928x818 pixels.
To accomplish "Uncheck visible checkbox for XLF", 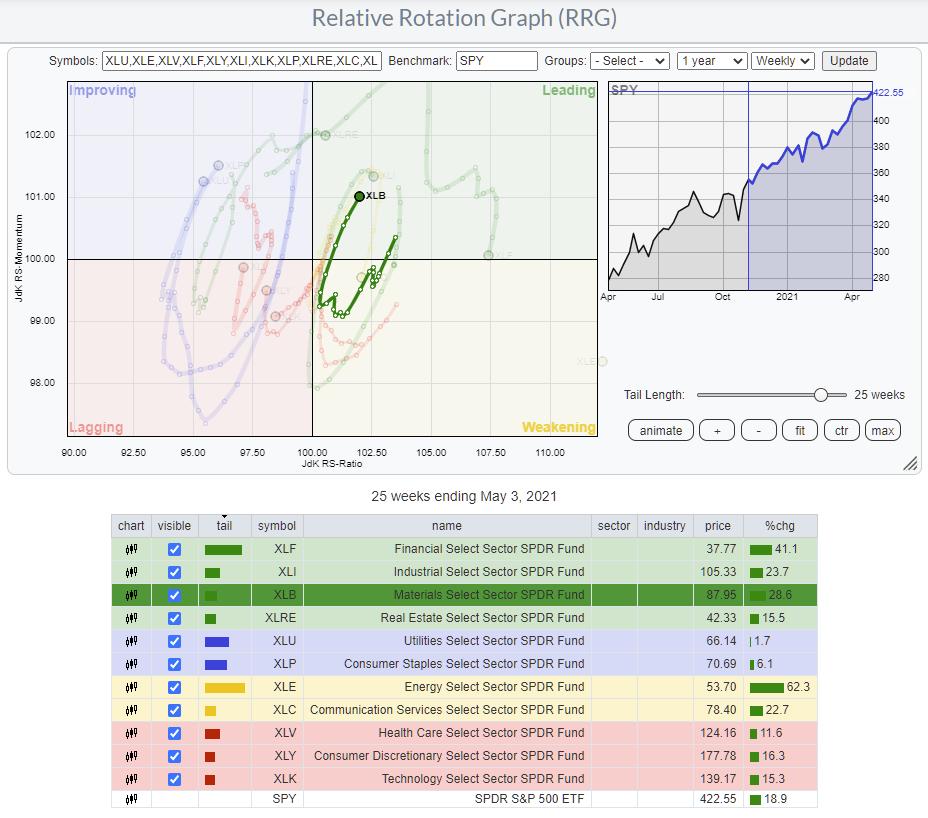I will click(175, 549).
